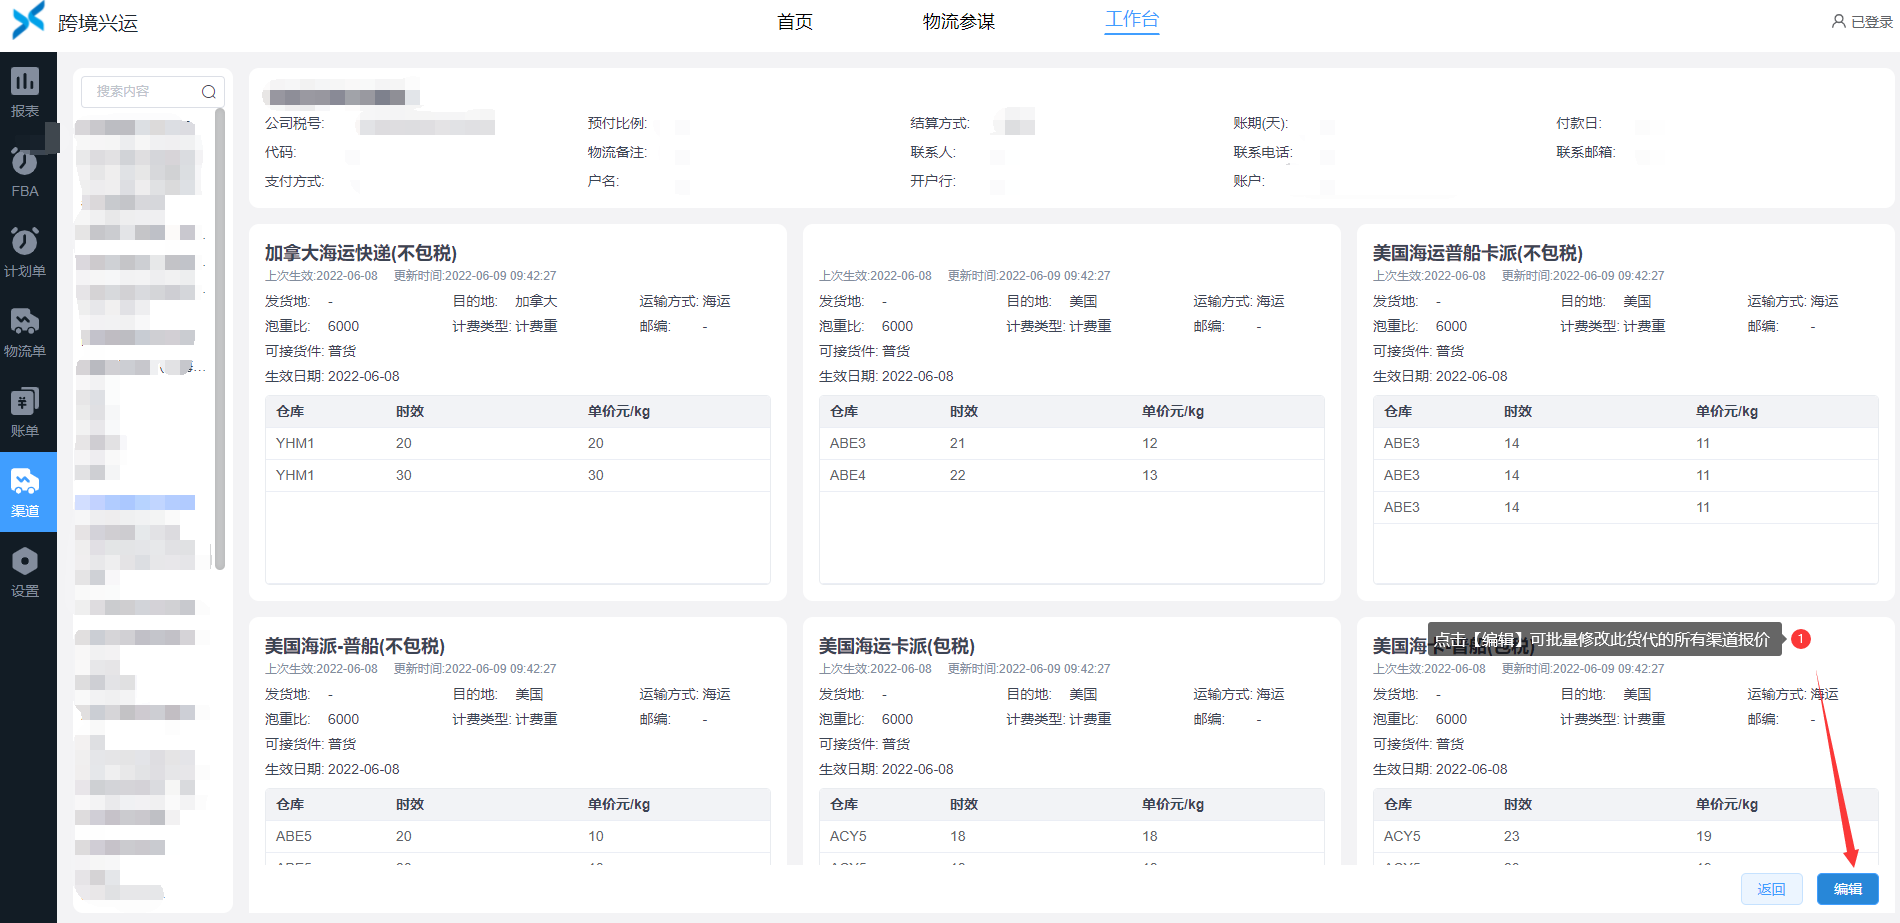Select the YHM1 row with 时效 20
The image size is (1900, 923).
[518, 443]
